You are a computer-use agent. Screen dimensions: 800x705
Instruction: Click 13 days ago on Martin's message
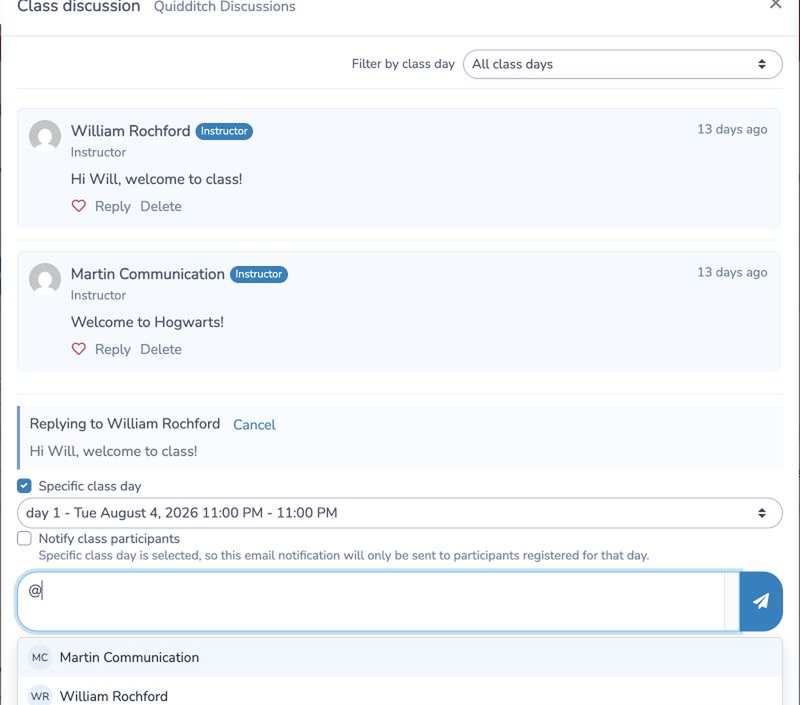pyautogui.click(x=732, y=272)
